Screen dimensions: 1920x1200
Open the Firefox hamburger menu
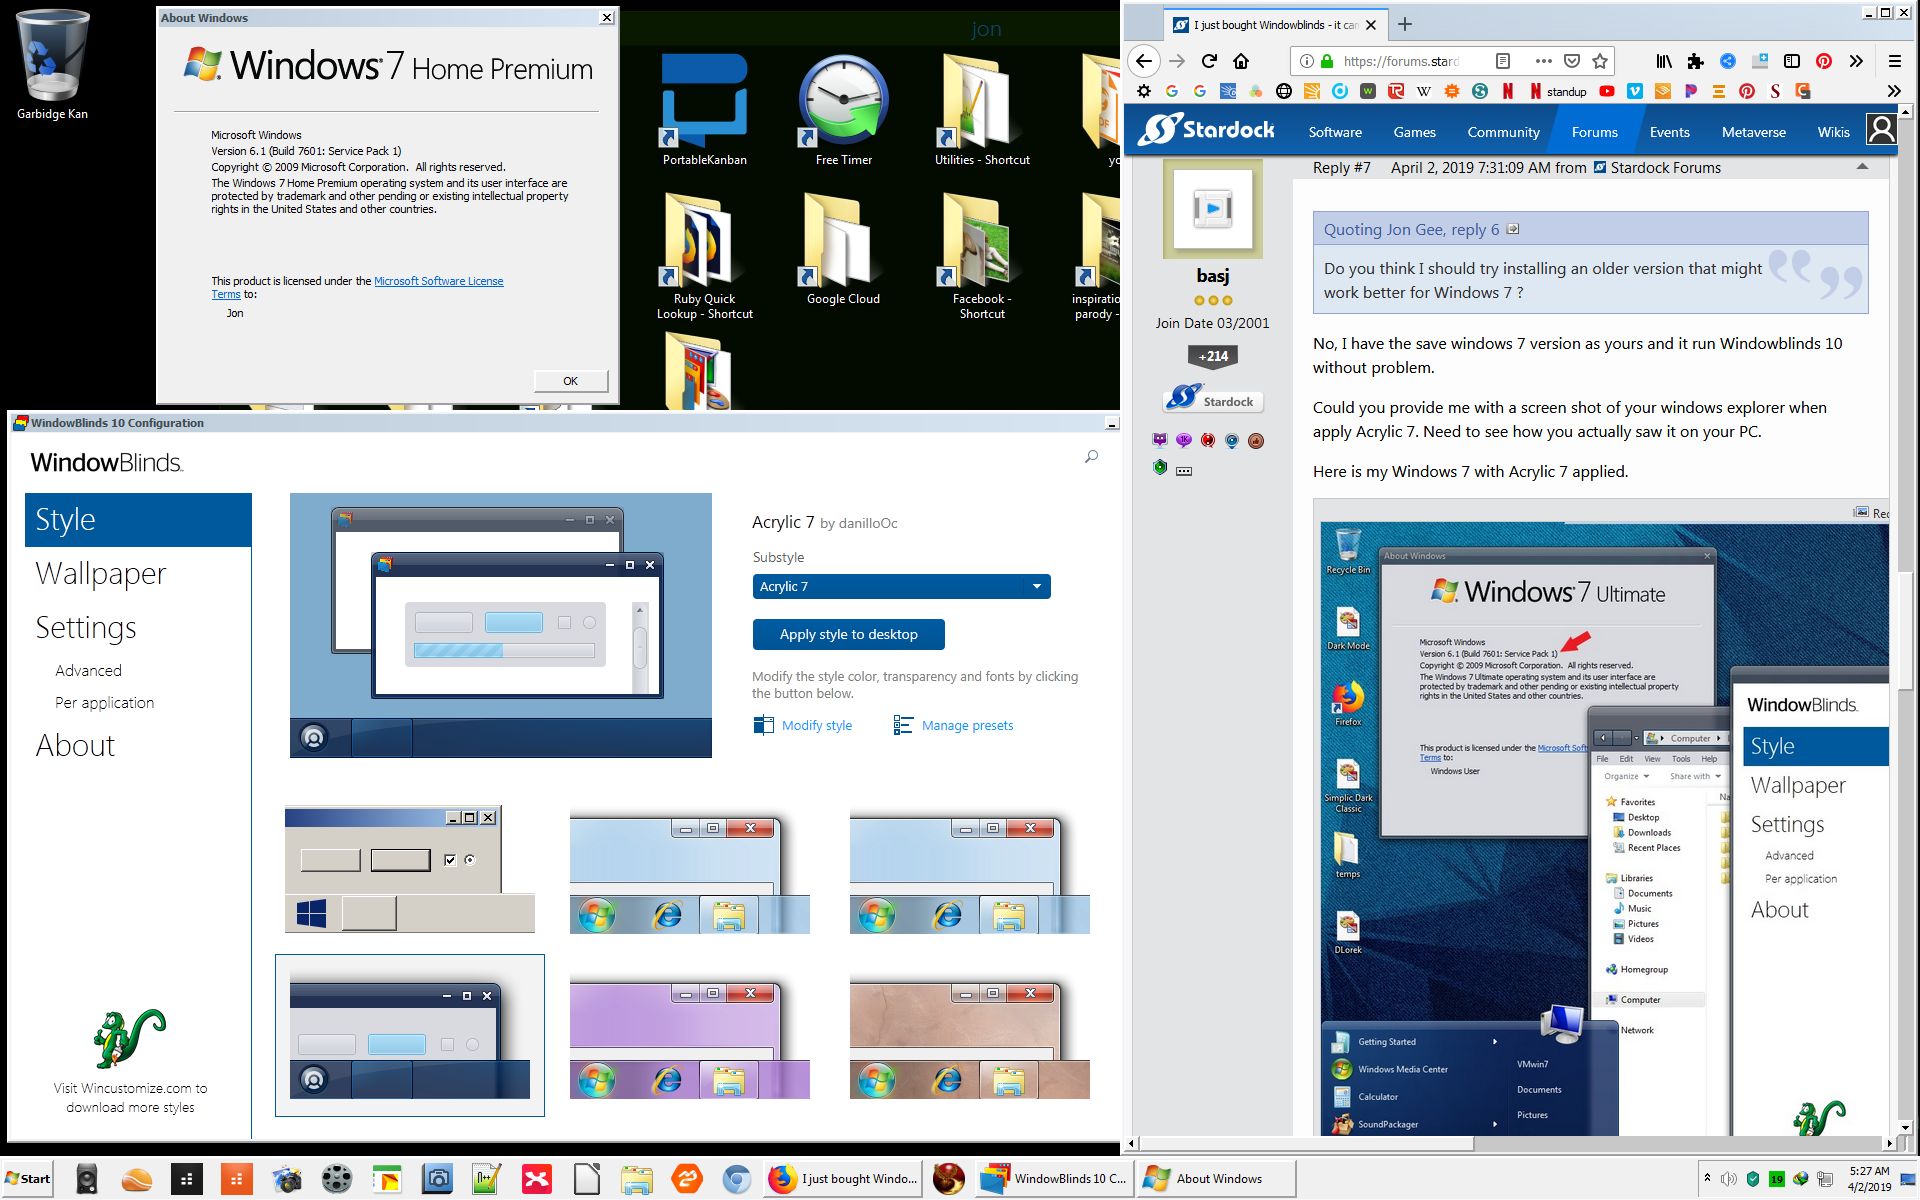pos(1894,61)
